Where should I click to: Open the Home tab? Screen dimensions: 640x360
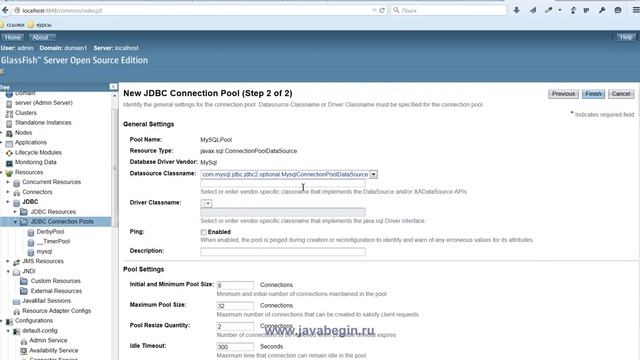[13, 38]
